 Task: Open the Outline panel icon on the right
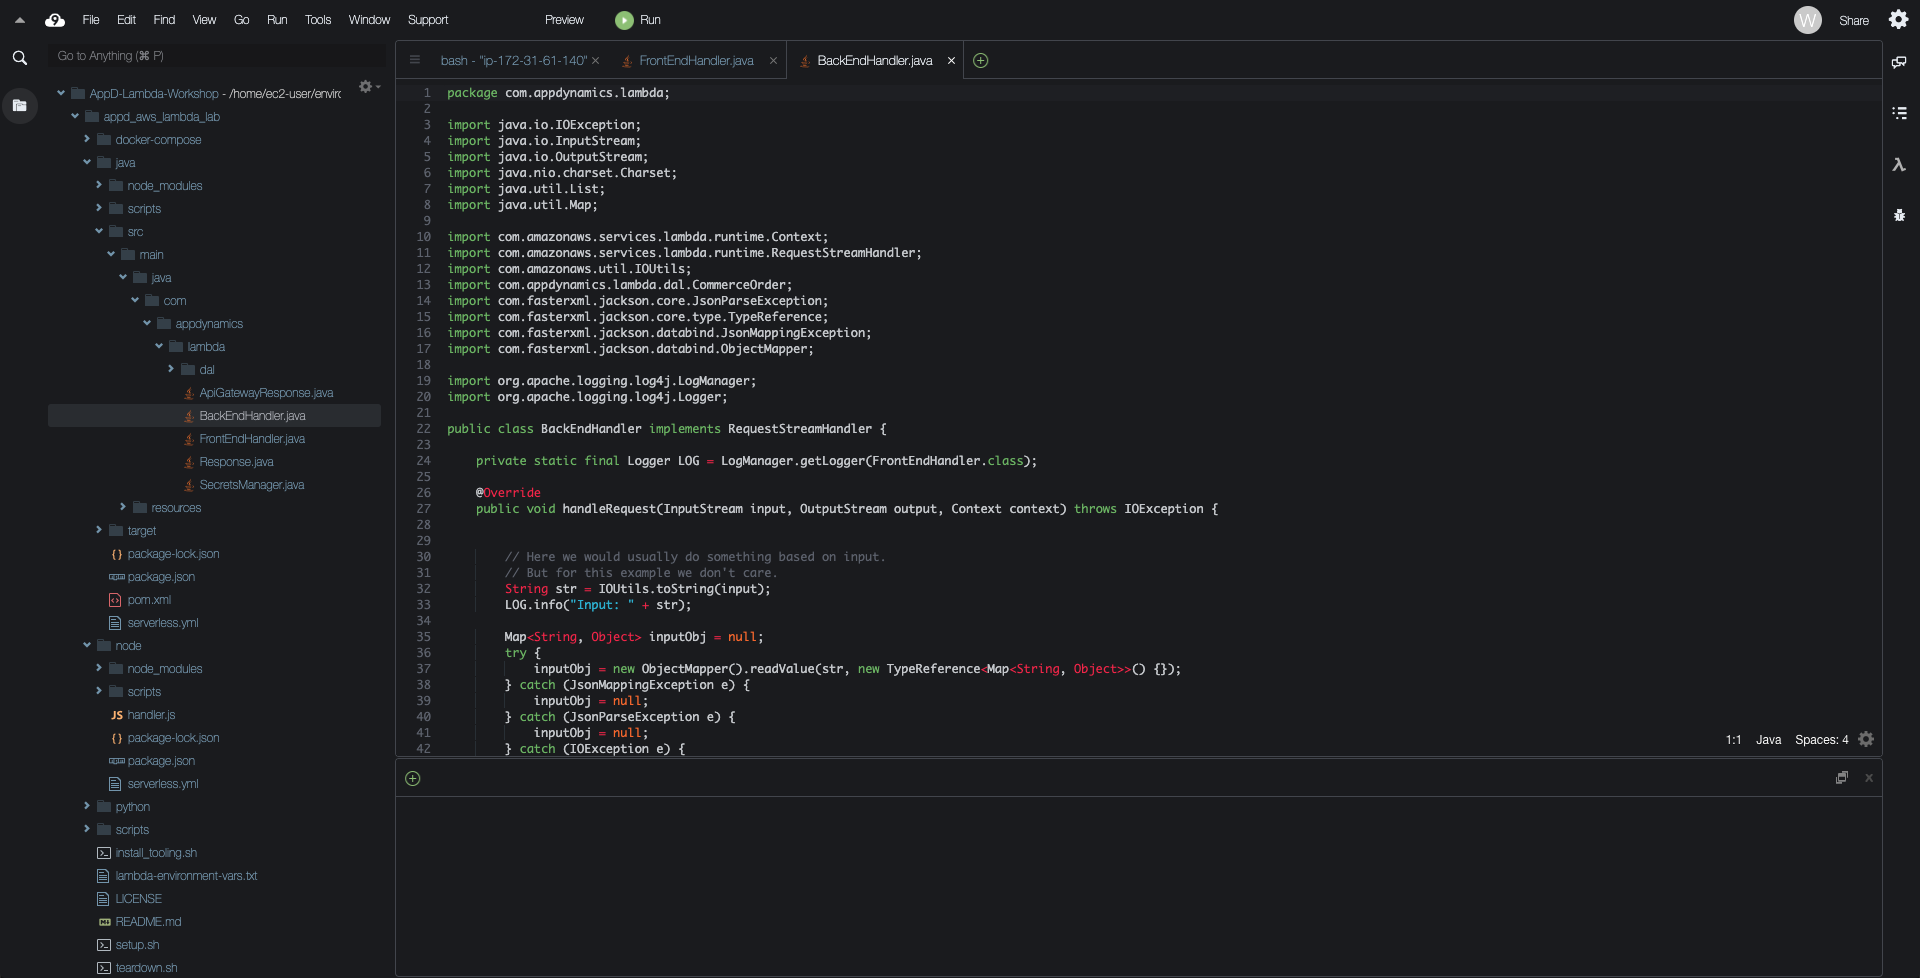coord(1899,113)
